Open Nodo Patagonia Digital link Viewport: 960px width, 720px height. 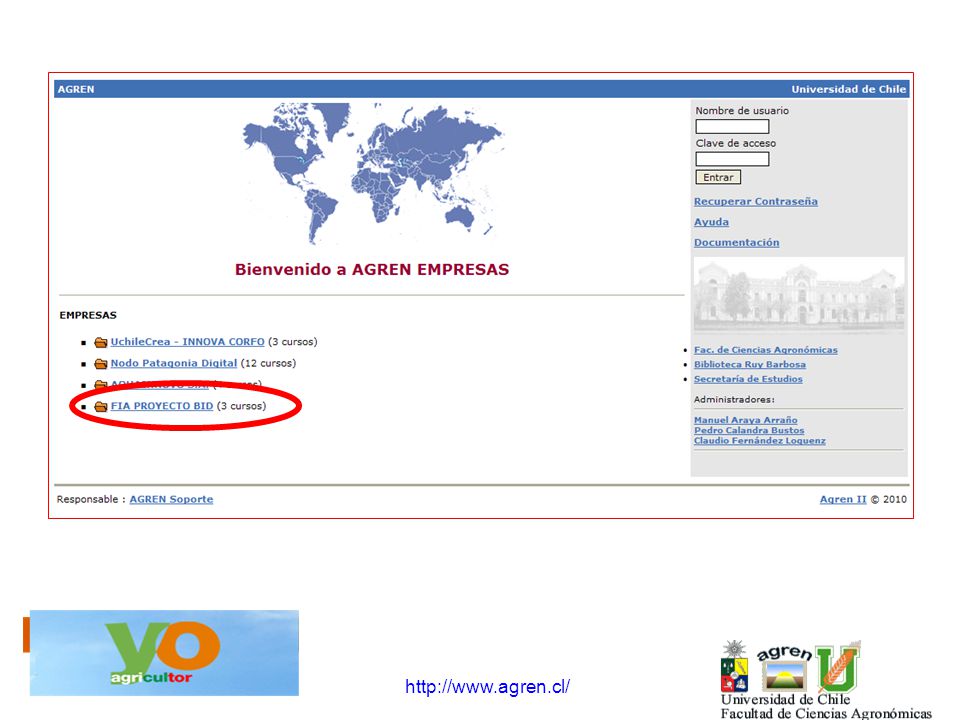click(x=173, y=363)
